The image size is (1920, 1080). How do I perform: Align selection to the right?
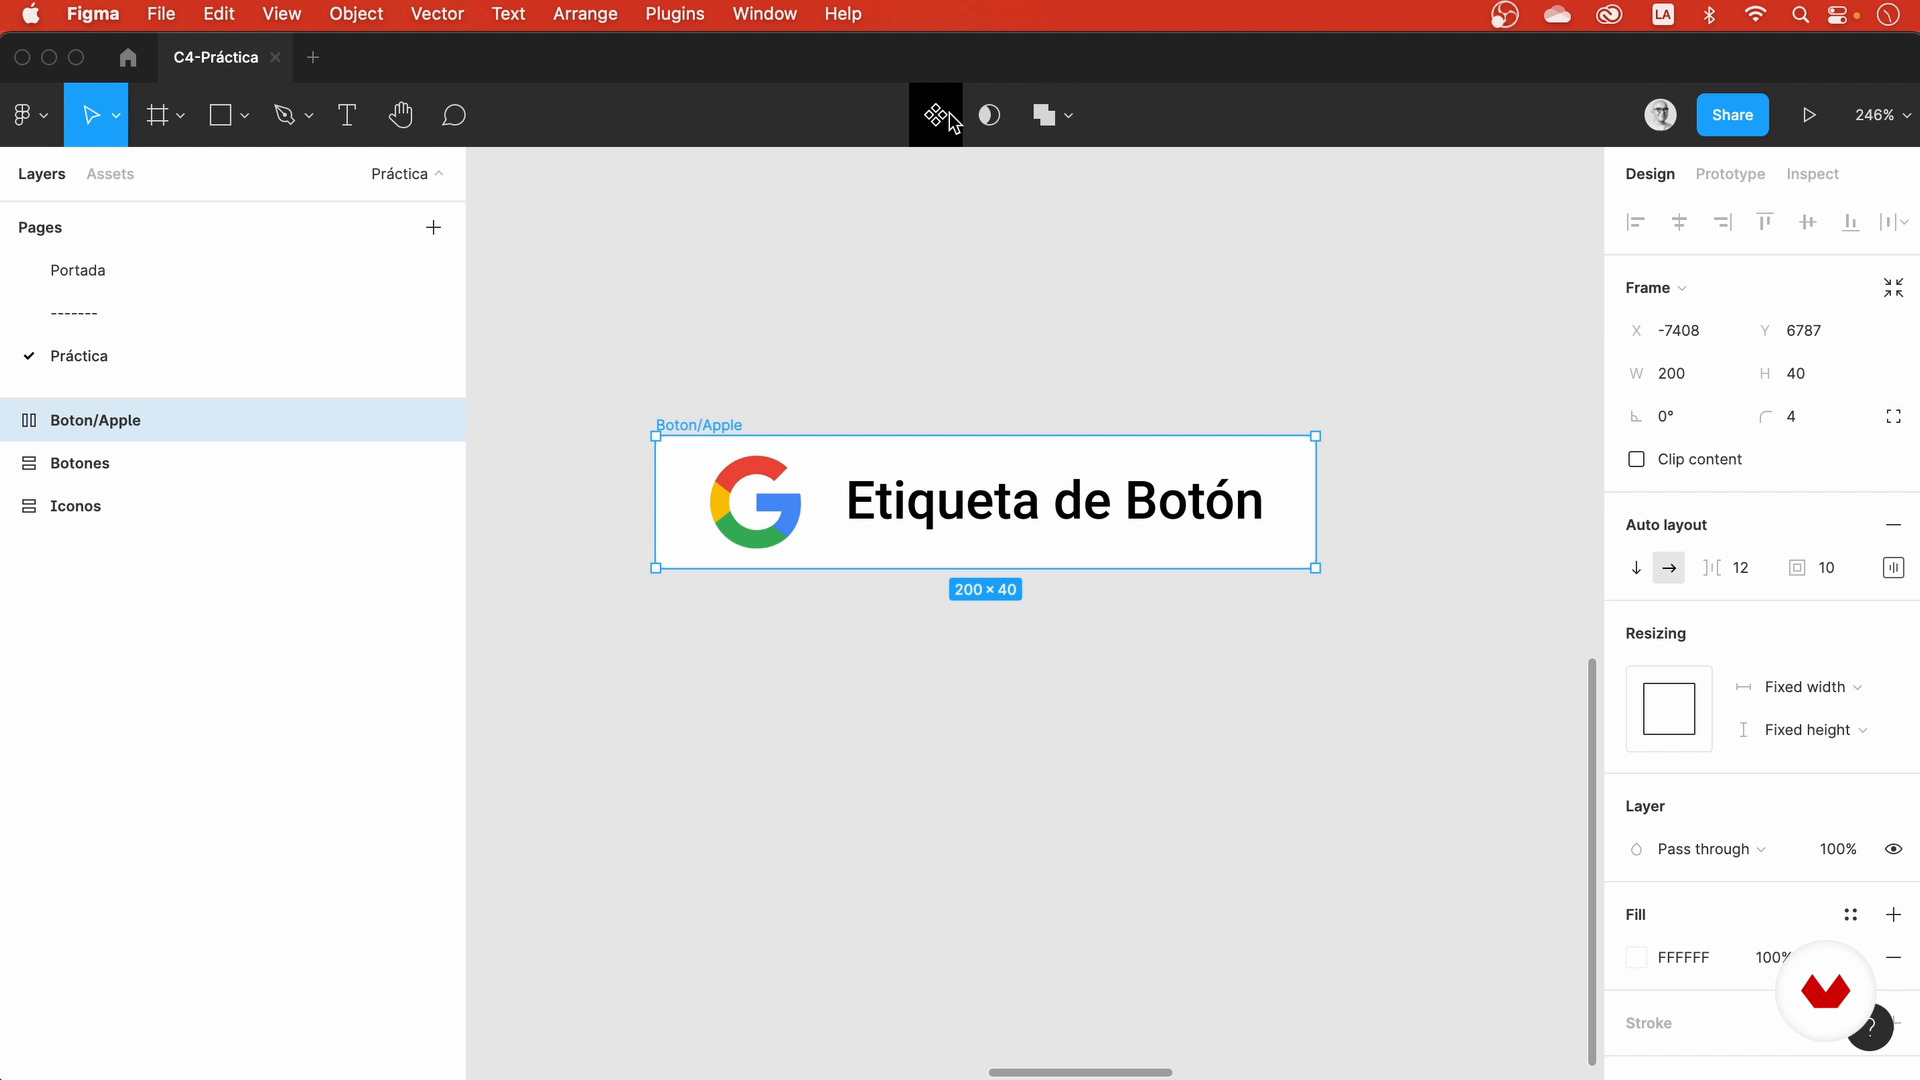[x=1722, y=222]
